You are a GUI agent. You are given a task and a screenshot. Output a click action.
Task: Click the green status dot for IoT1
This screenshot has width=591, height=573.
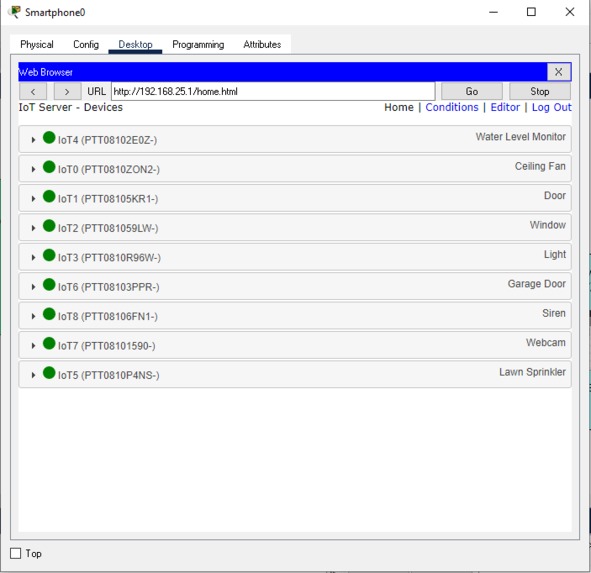click(x=49, y=196)
